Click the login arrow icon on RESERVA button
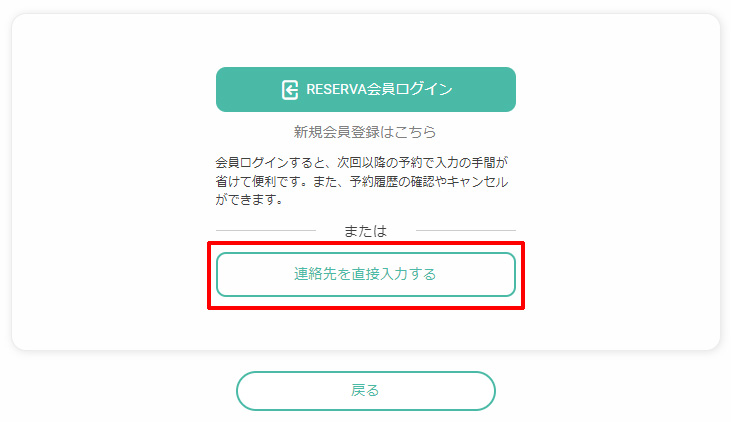 289,90
